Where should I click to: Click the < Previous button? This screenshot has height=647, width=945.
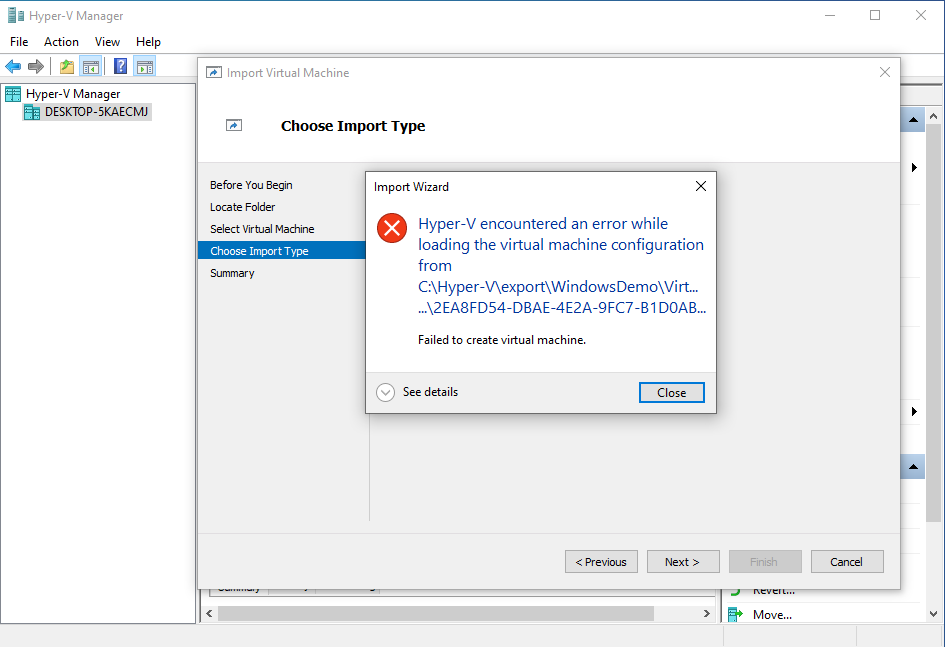[601, 561]
